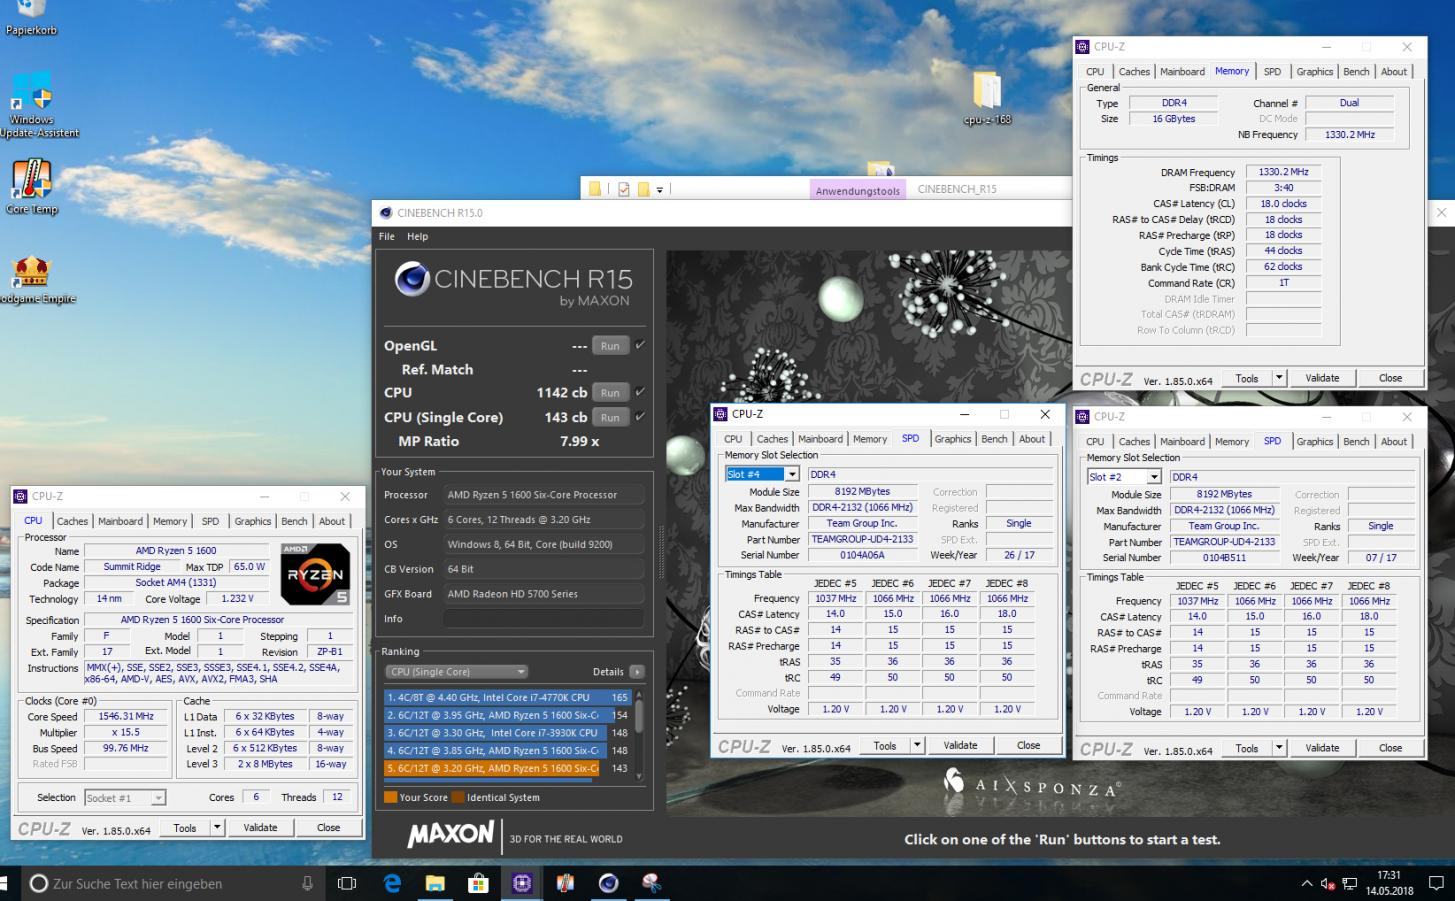This screenshot has width=1455, height=901.
Task: Click the Tools button in the Slot #4 SPD window
Action: (885, 745)
